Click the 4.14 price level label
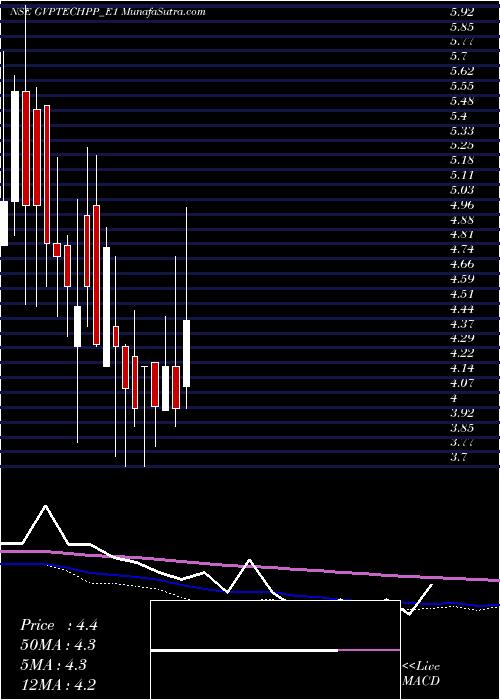Viewport: 500px width, 700px height. pyautogui.click(x=462, y=368)
